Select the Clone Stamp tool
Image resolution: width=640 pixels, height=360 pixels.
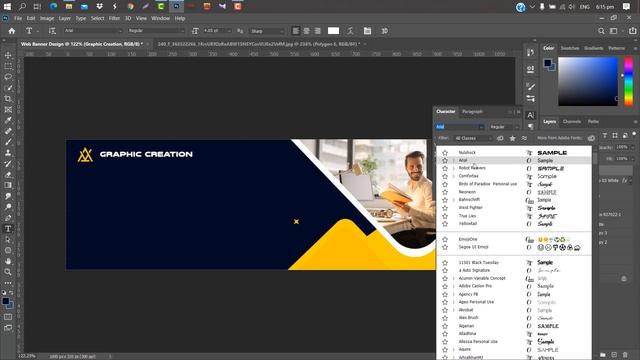click(8, 153)
